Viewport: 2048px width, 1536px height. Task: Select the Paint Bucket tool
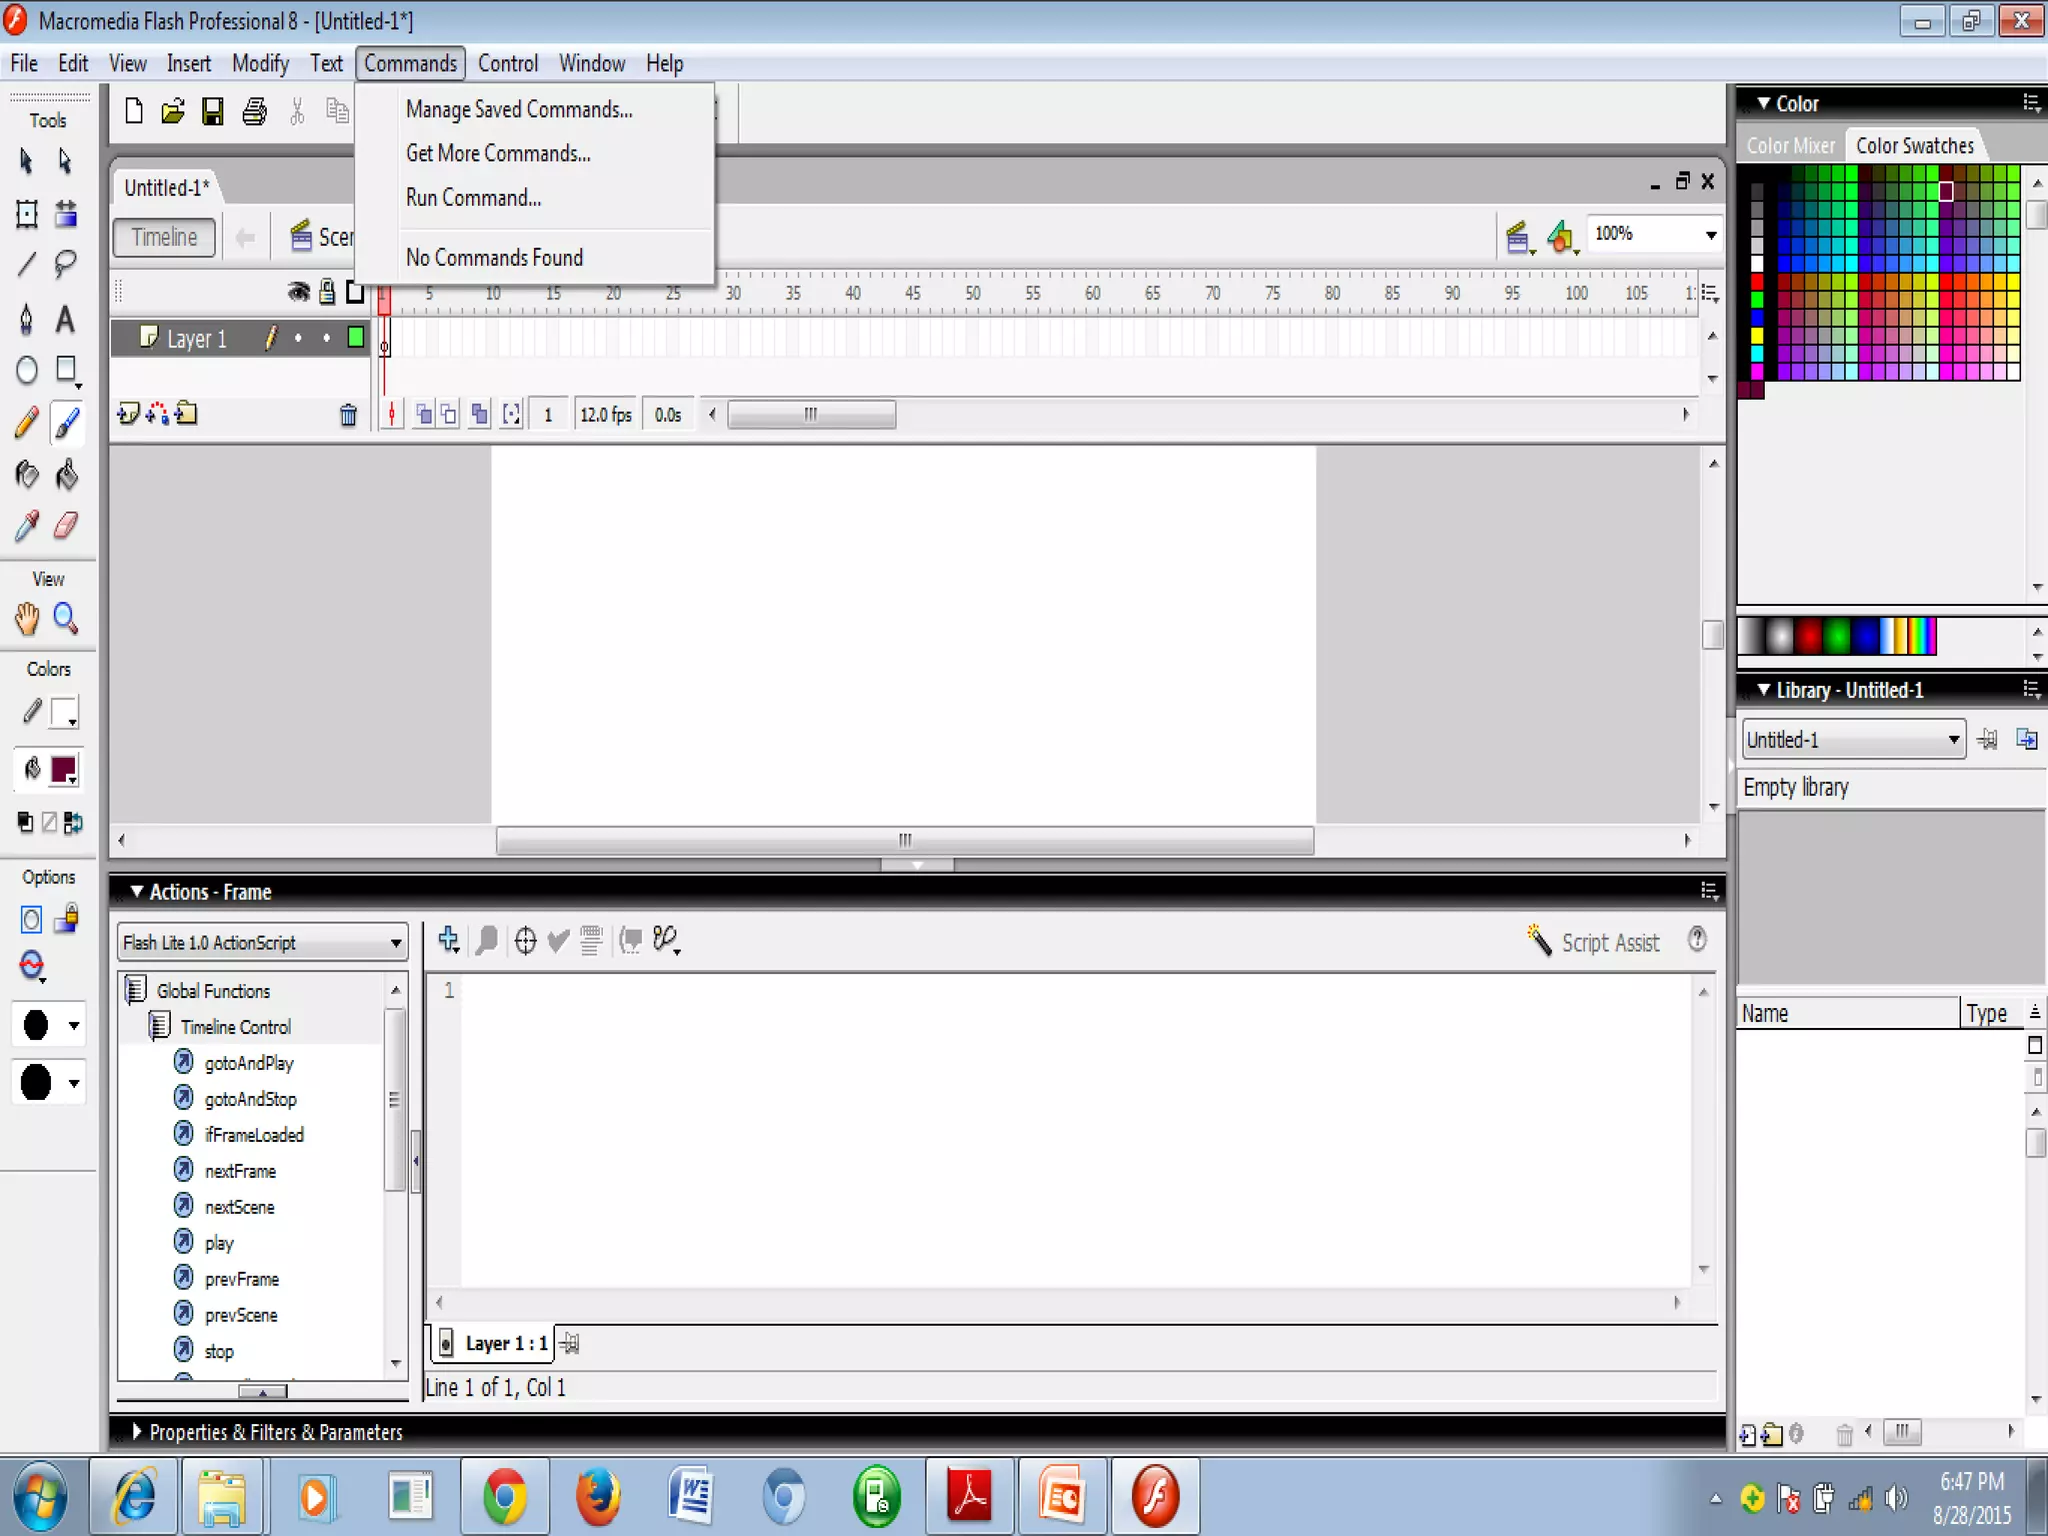[66, 474]
